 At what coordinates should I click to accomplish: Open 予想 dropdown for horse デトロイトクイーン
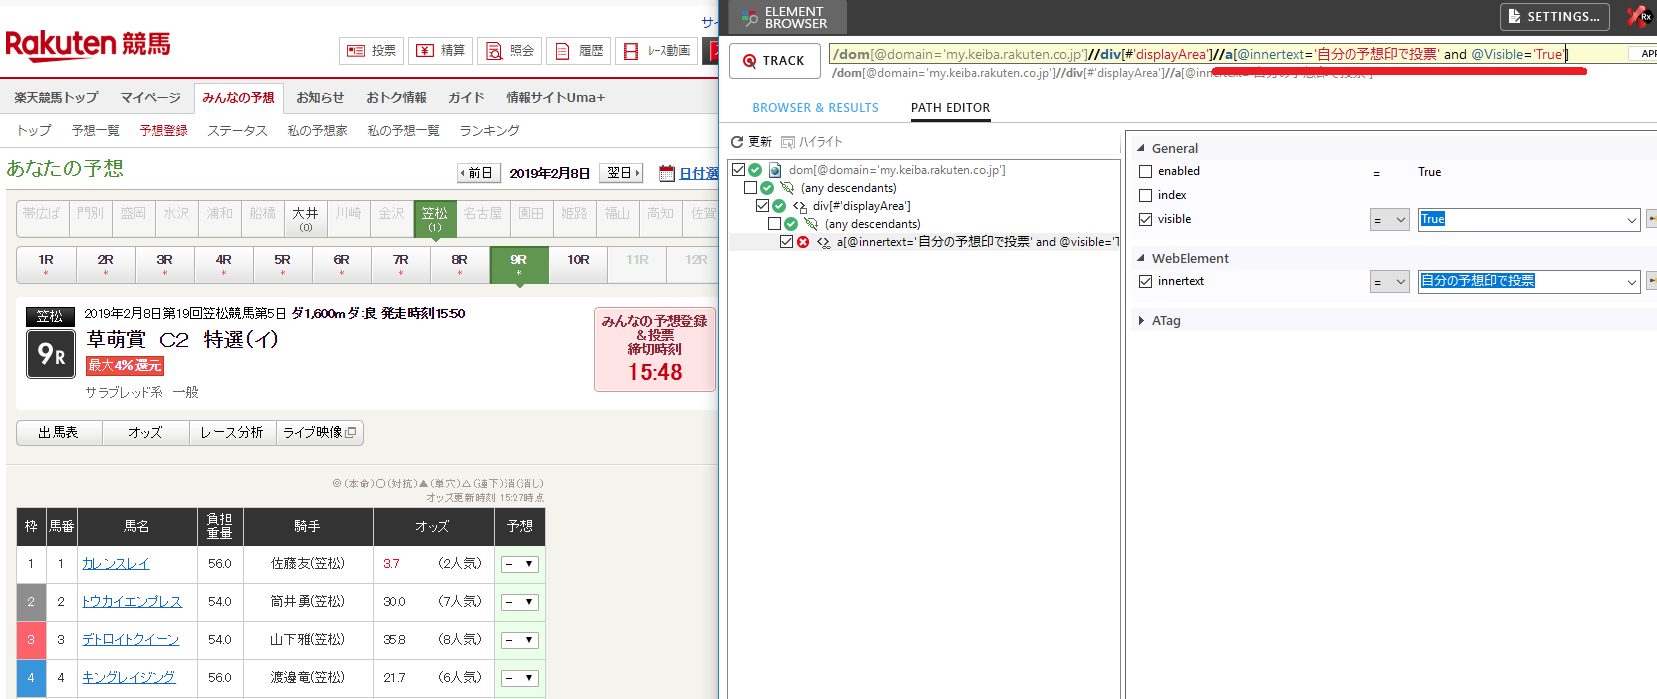[x=520, y=640]
